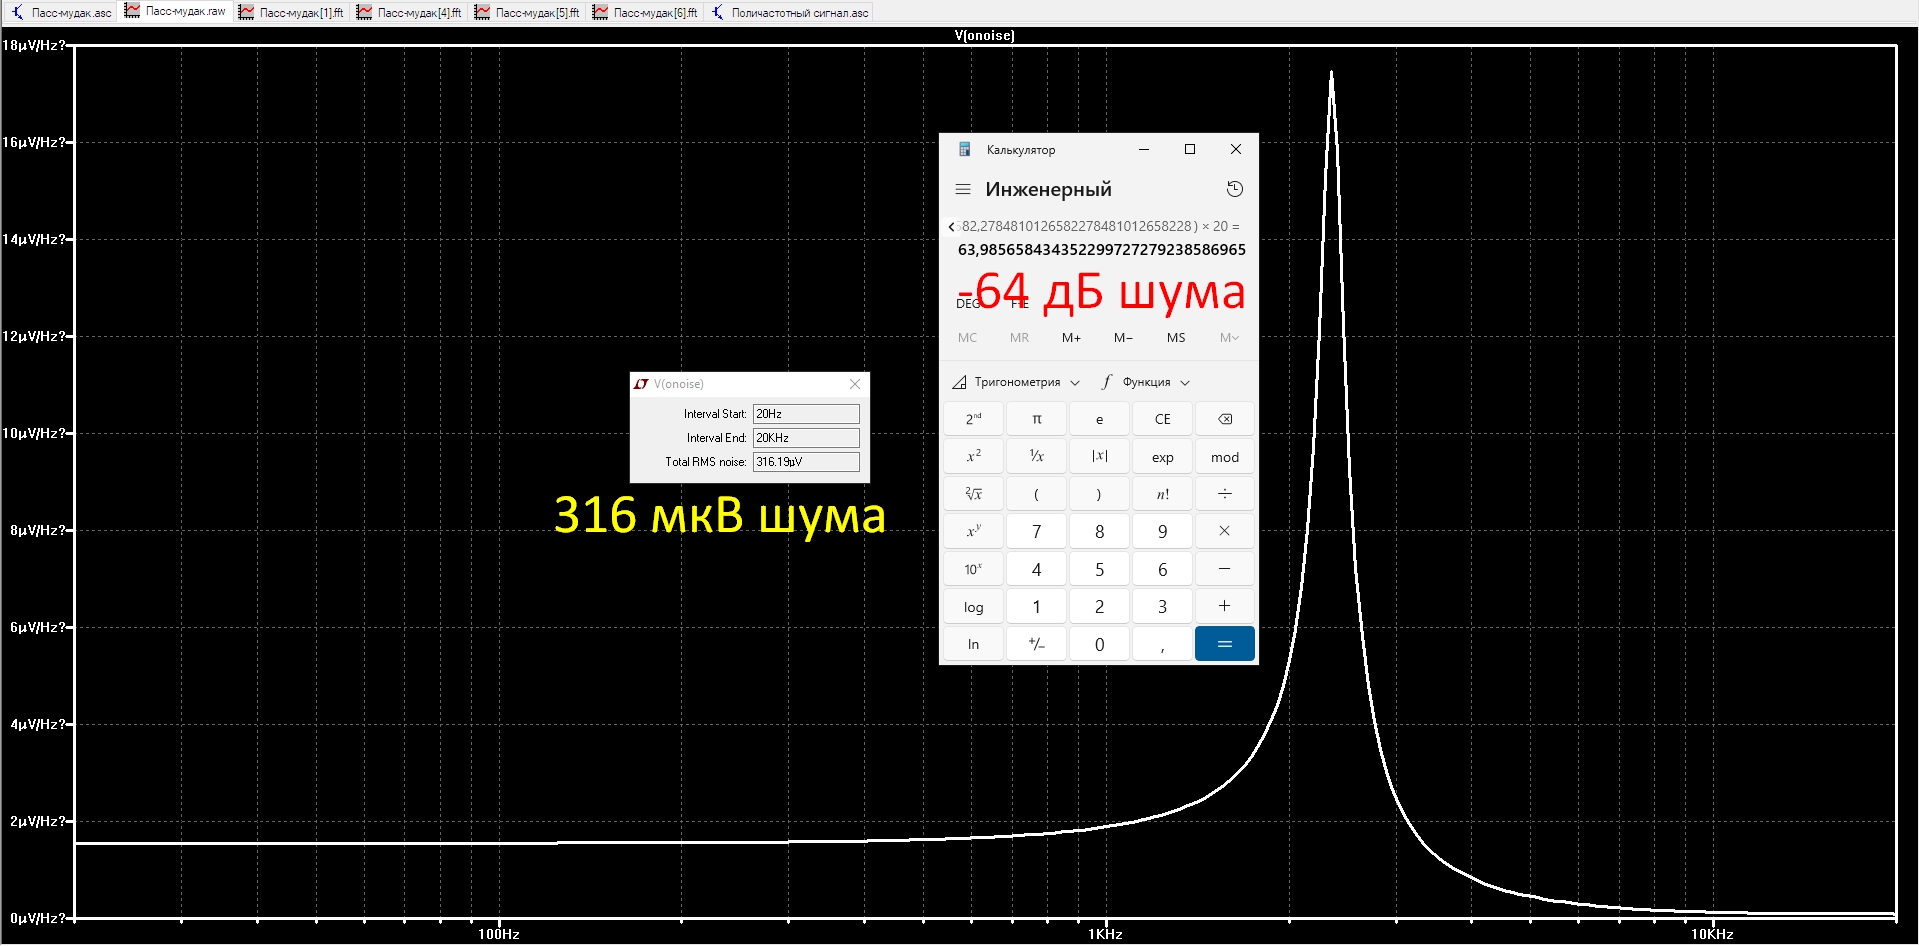1919x946 pixels.
Task: Click the log button
Action: point(973,607)
